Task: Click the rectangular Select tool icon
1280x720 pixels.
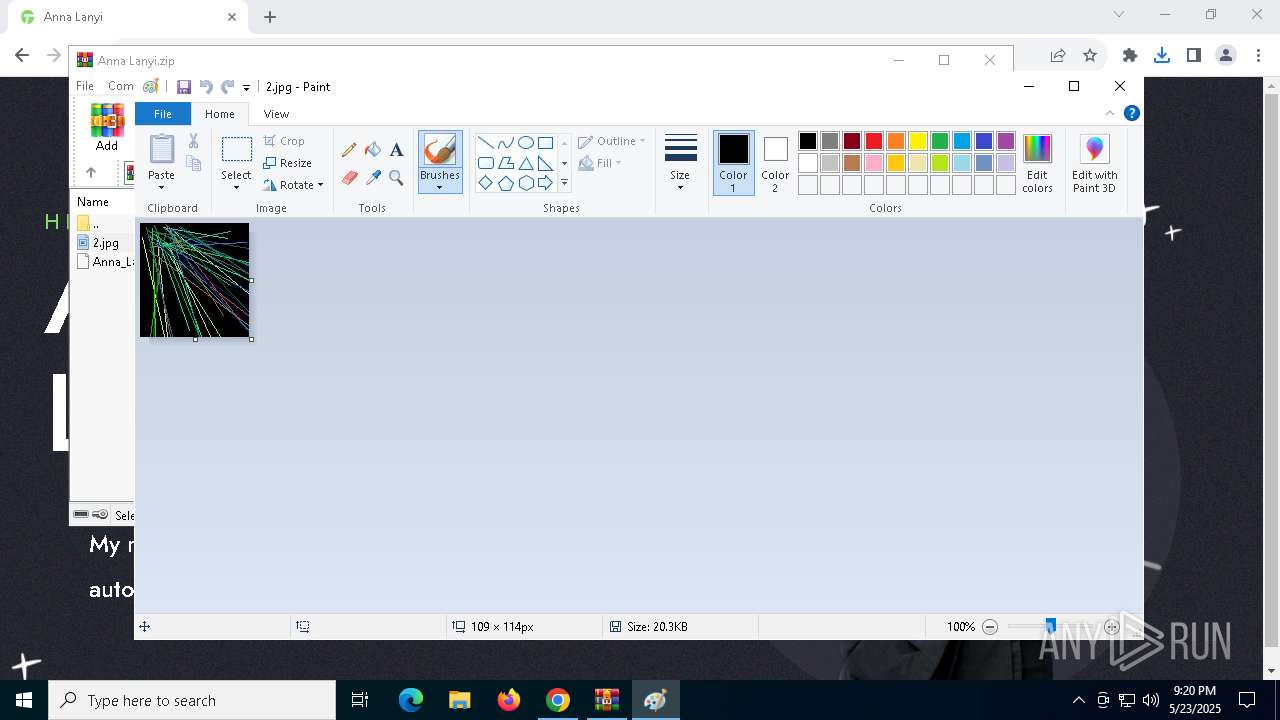Action: coord(237,150)
